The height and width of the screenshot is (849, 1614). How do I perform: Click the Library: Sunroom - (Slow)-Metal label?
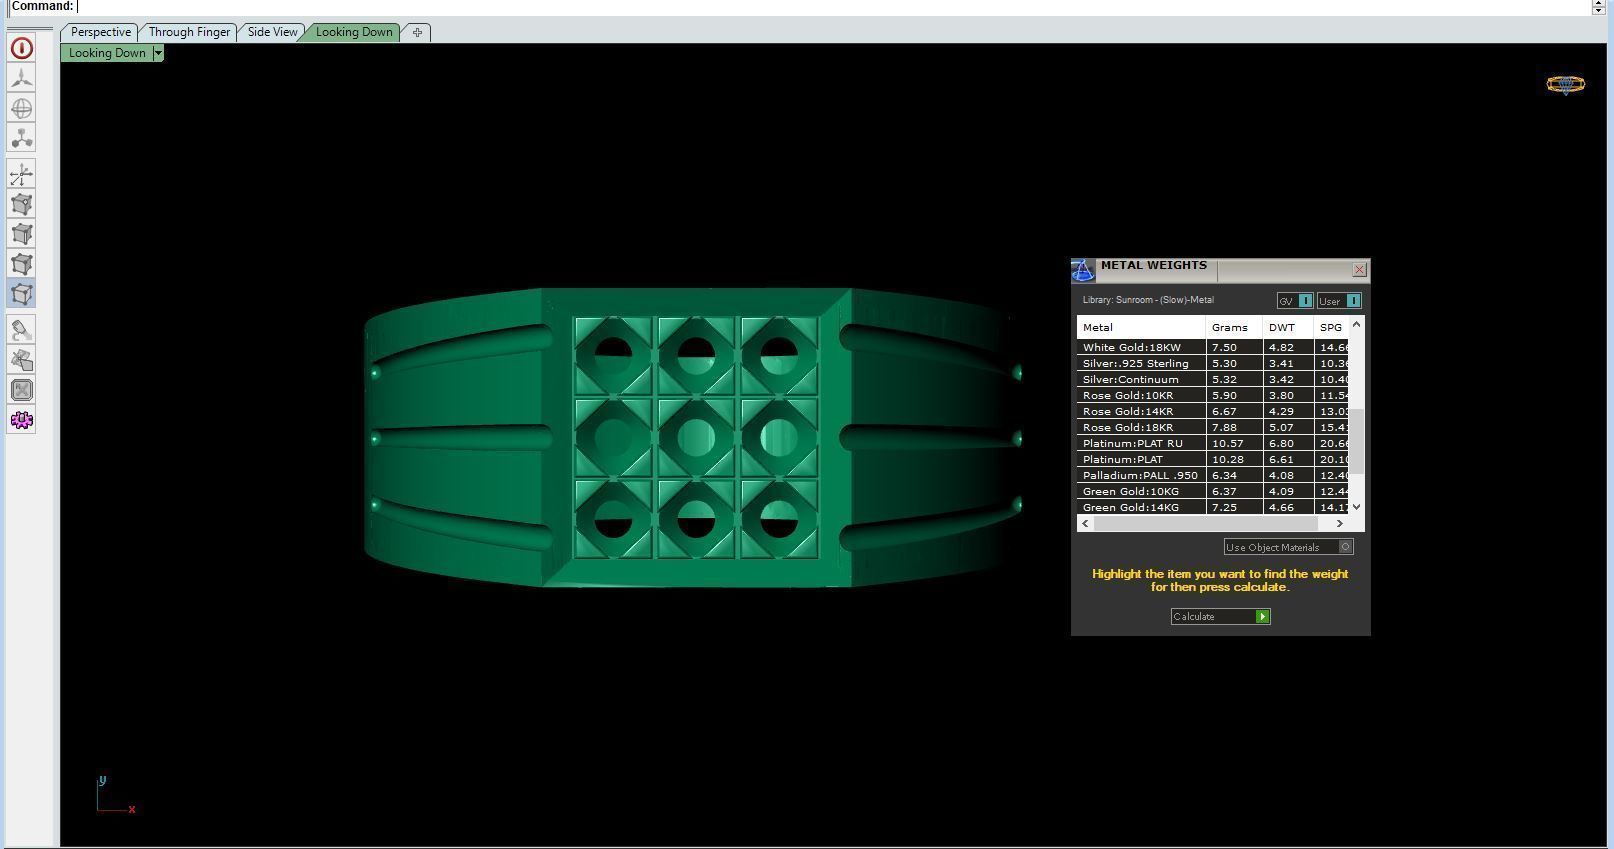[x=1148, y=300]
